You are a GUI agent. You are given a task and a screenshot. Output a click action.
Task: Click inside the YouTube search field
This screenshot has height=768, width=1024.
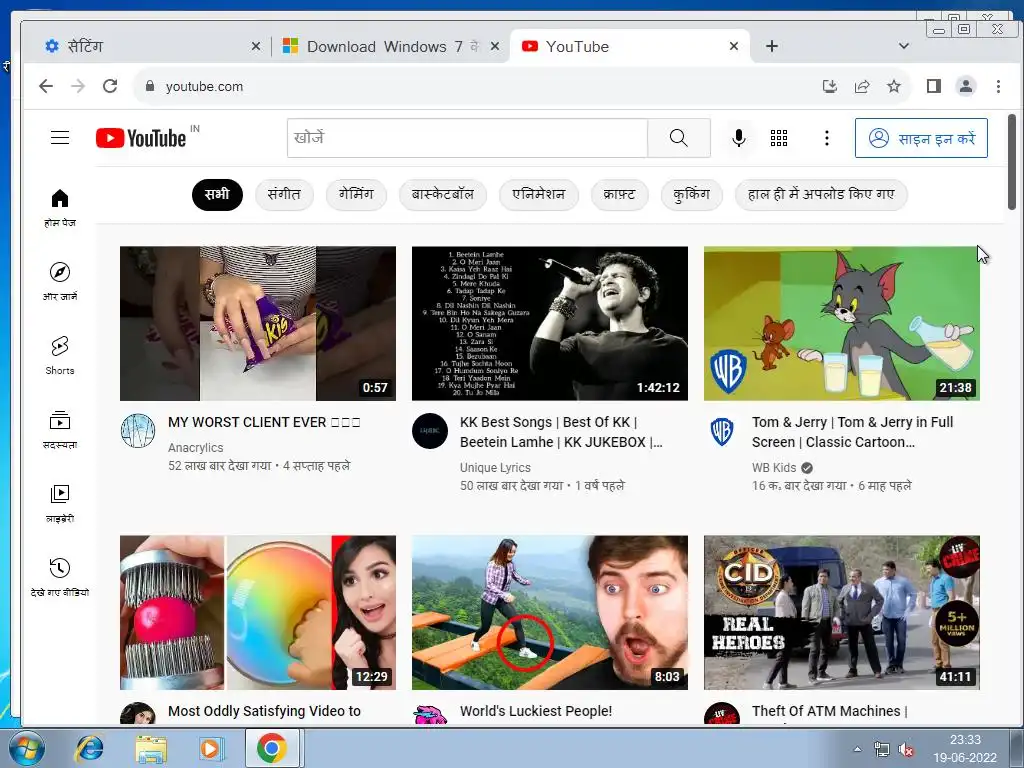(468, 138)
